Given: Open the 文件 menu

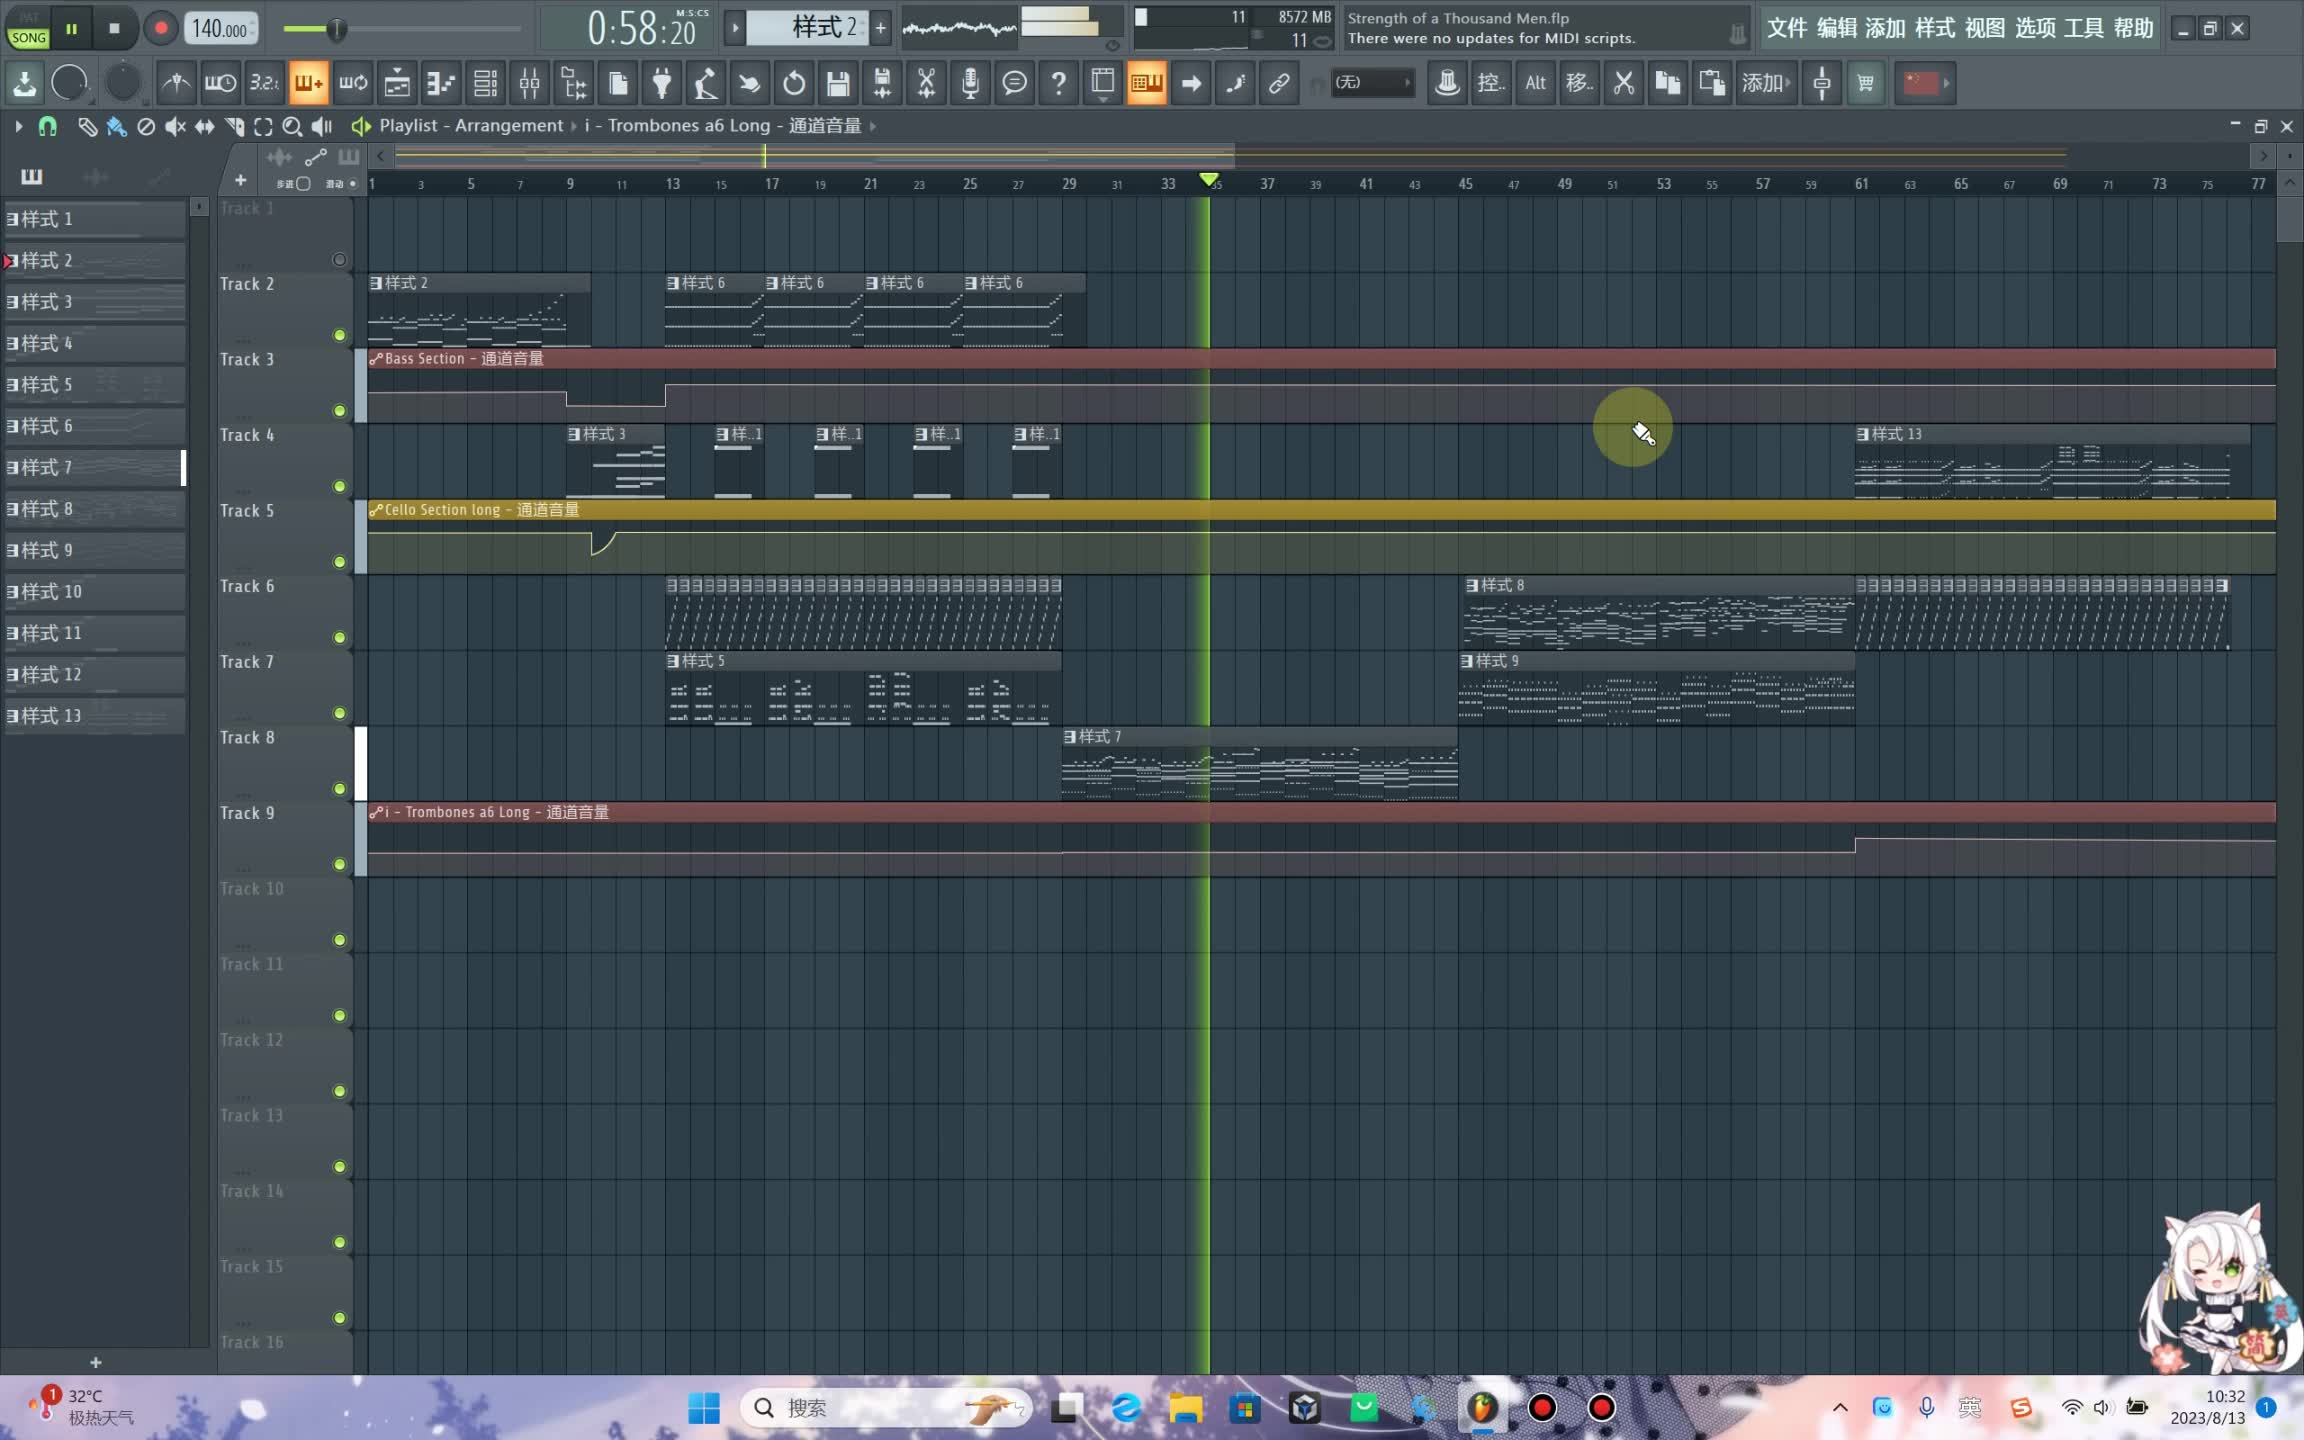Looking at the screenshot, I should point(1786,28).
